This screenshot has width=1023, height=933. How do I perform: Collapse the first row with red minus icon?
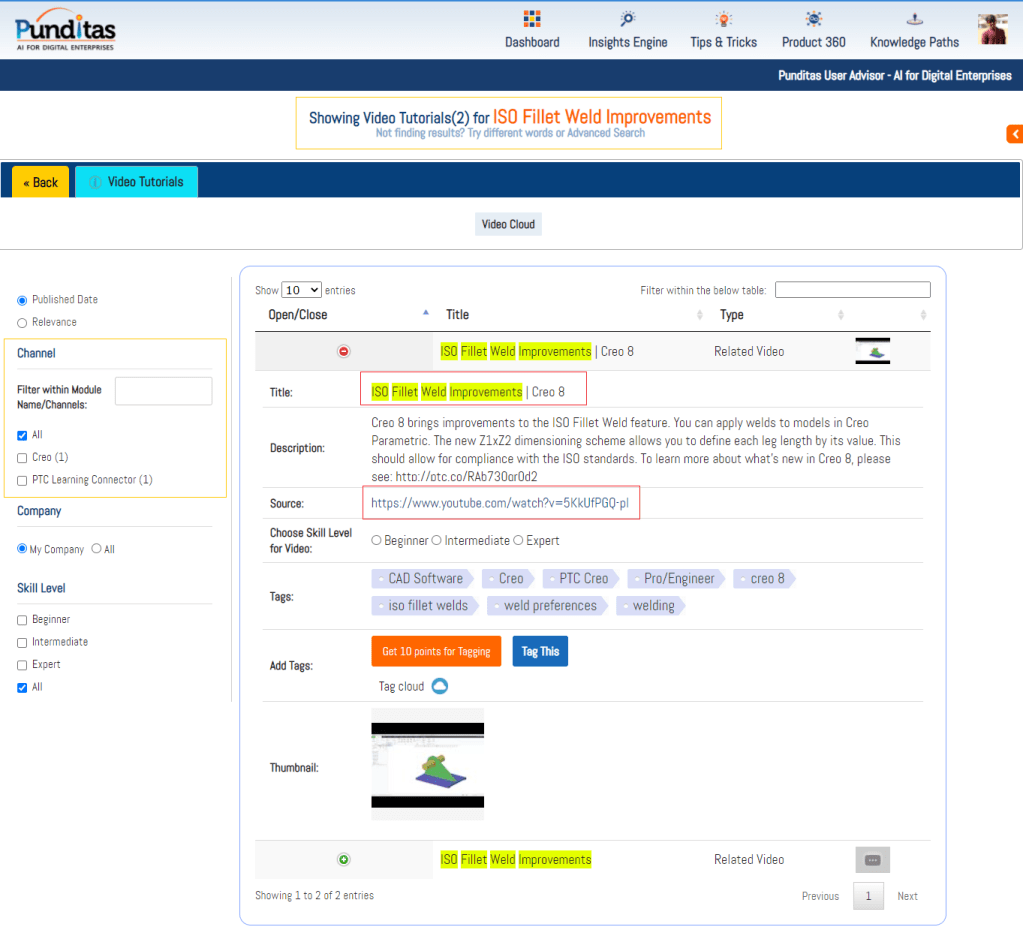pos(344,351)
